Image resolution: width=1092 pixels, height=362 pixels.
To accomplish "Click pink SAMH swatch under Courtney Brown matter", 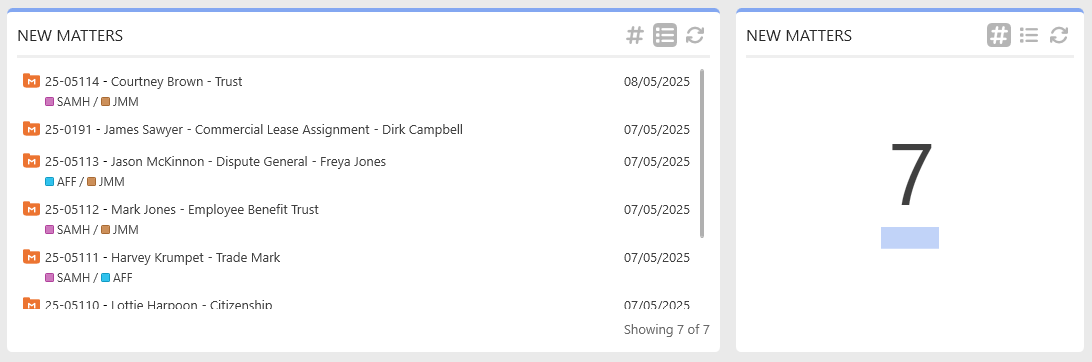I will (x=49, y=102).
